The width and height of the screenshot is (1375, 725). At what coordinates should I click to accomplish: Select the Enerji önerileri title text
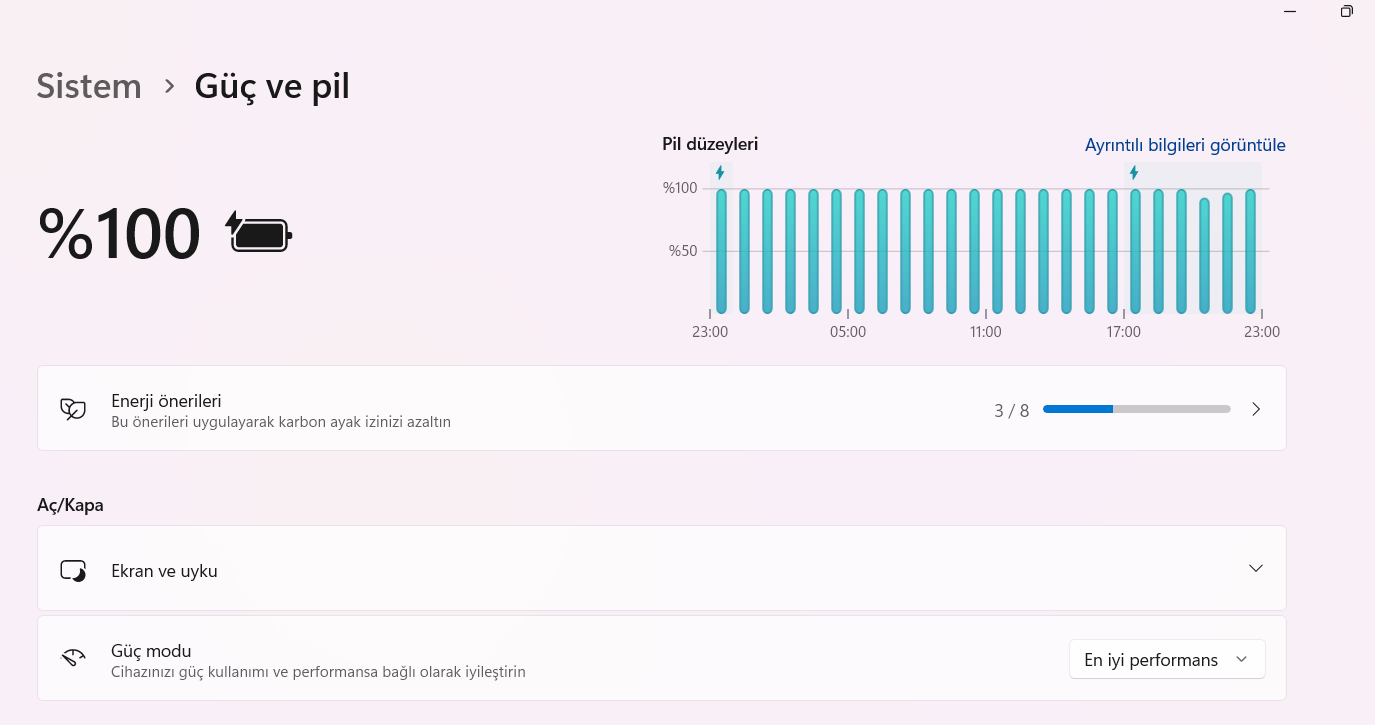pyautogui.click(x=166, y=401)
